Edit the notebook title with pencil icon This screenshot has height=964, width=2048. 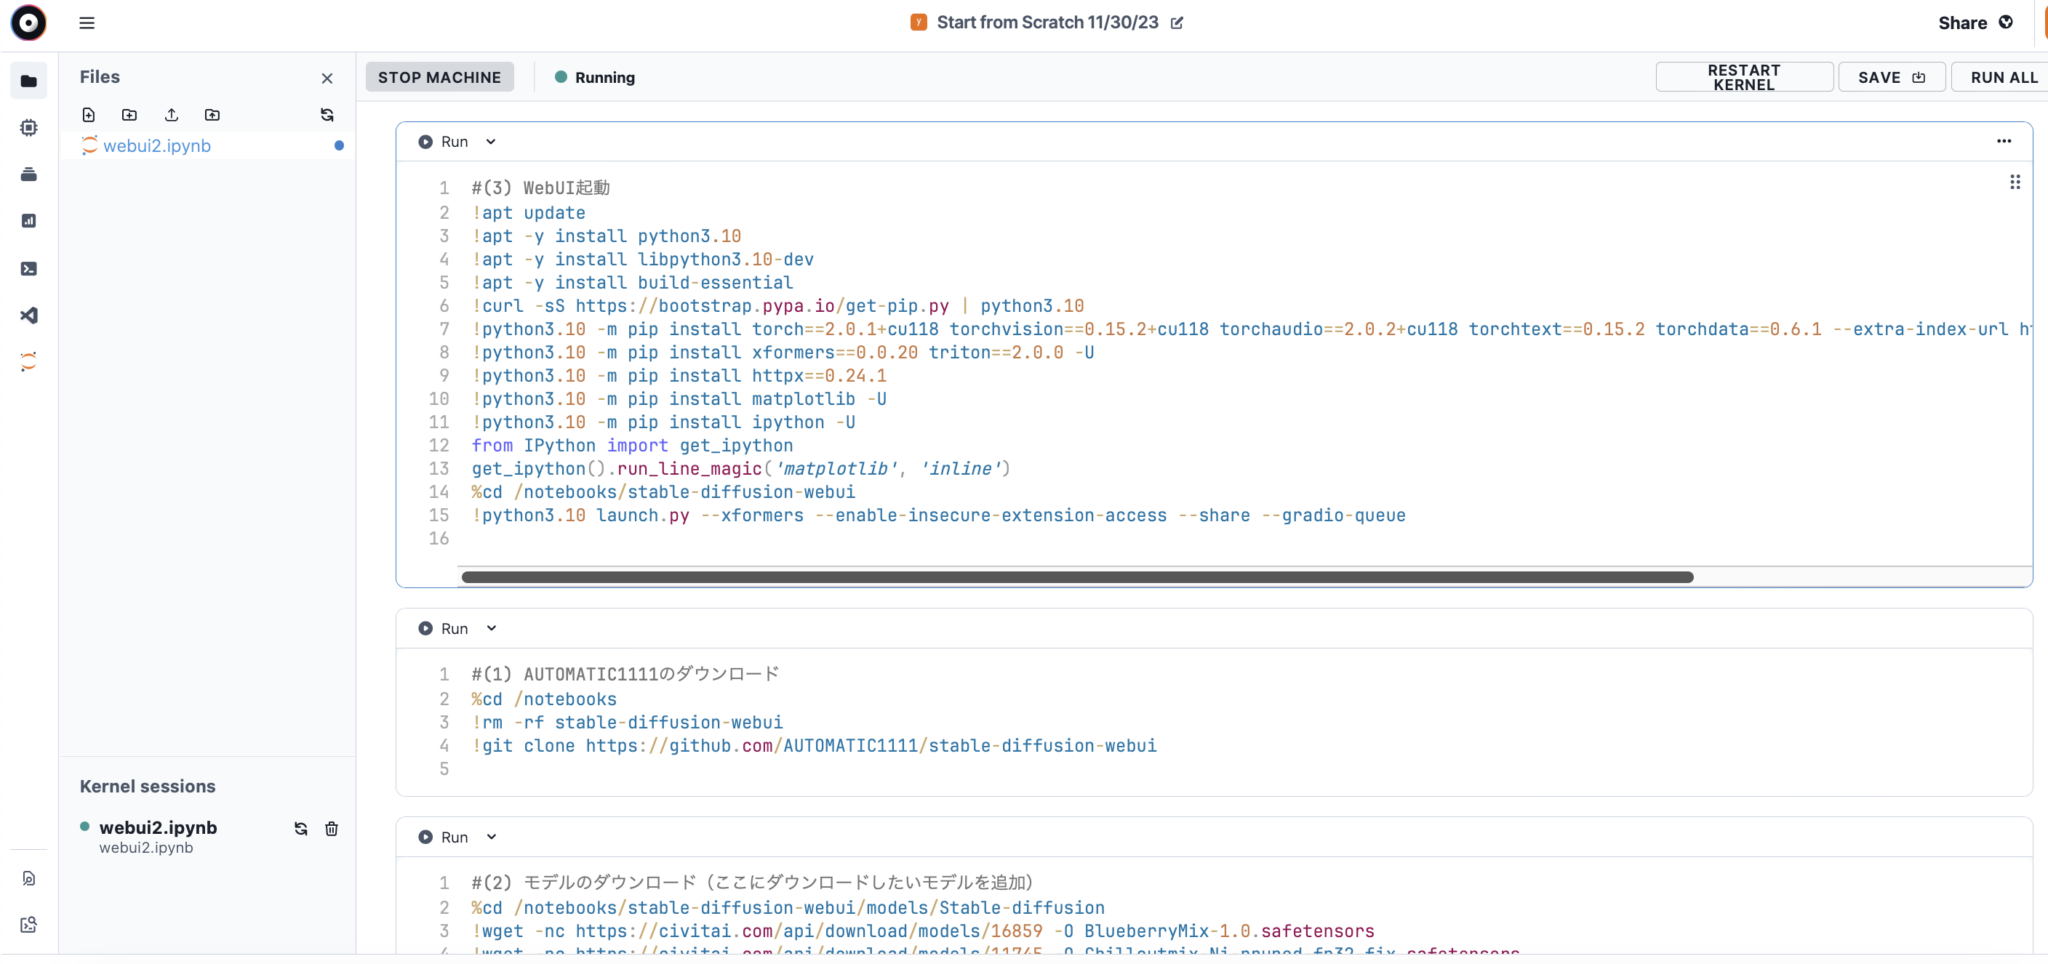pyautogui.click(x=1177, y=23)
